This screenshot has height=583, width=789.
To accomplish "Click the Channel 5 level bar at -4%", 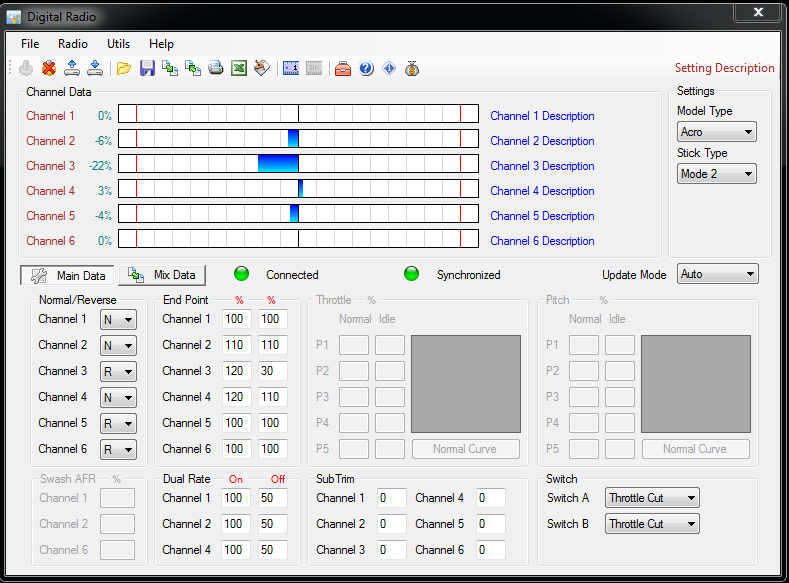I will tap(298, 214).
